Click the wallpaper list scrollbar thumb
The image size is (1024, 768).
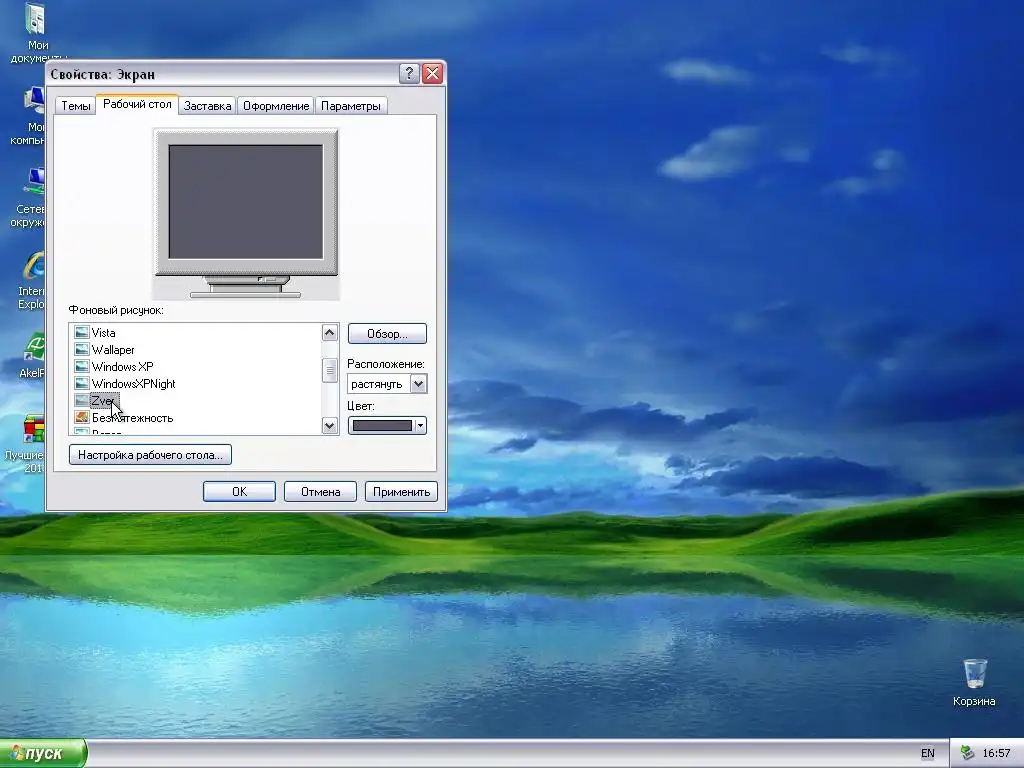[x=329, y=370]
